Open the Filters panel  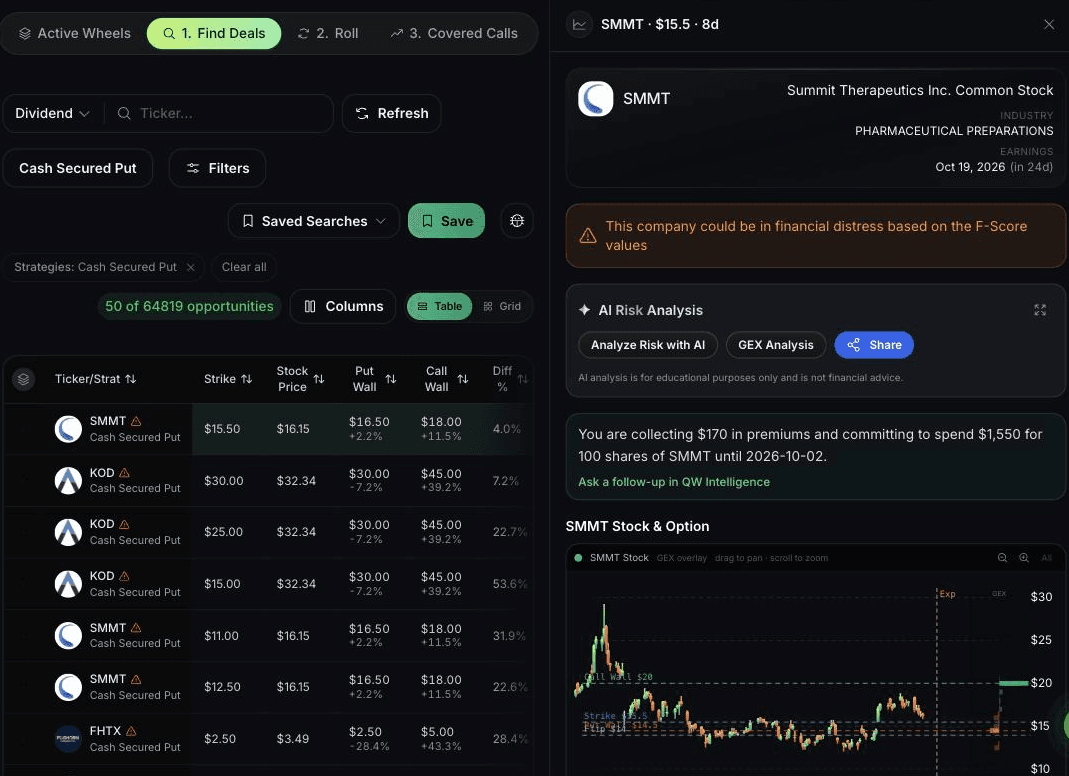(x=217, y=168)
